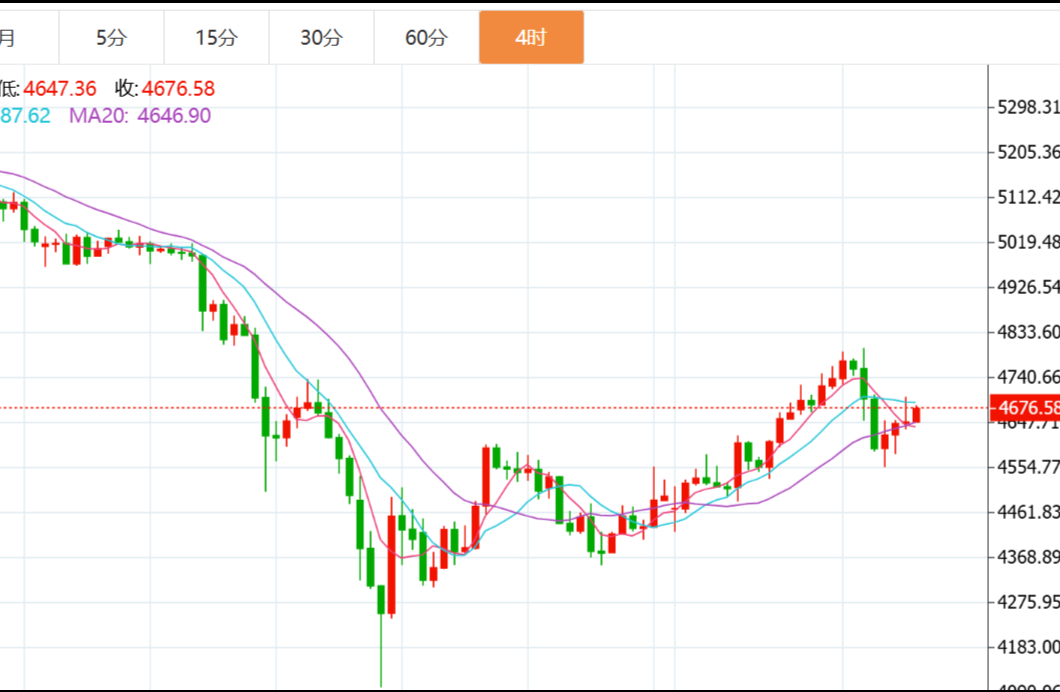
Task: Click the cyan moving average value 87.62
Action: (25, 115)
